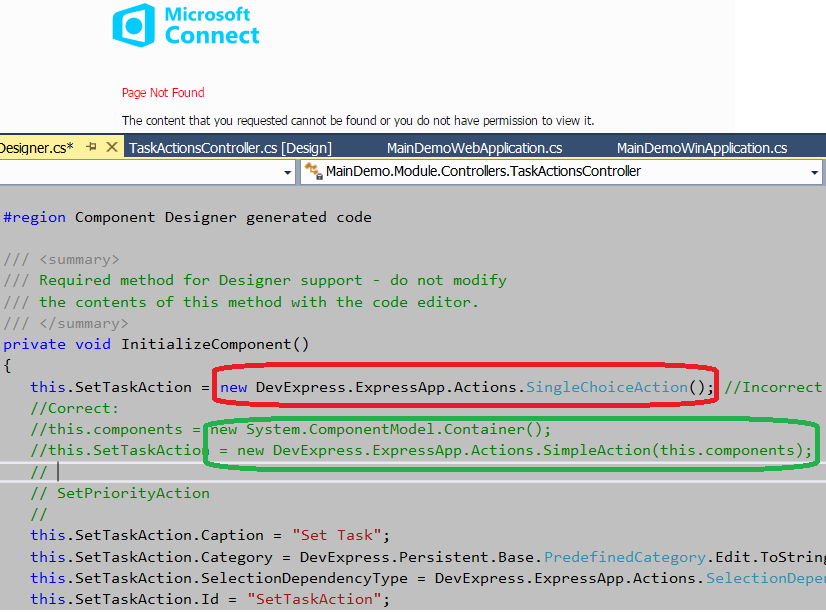Click the '#region Component Designer generated code' line
Viewport: 826px width, 614px height.
[x=187, y=217]
